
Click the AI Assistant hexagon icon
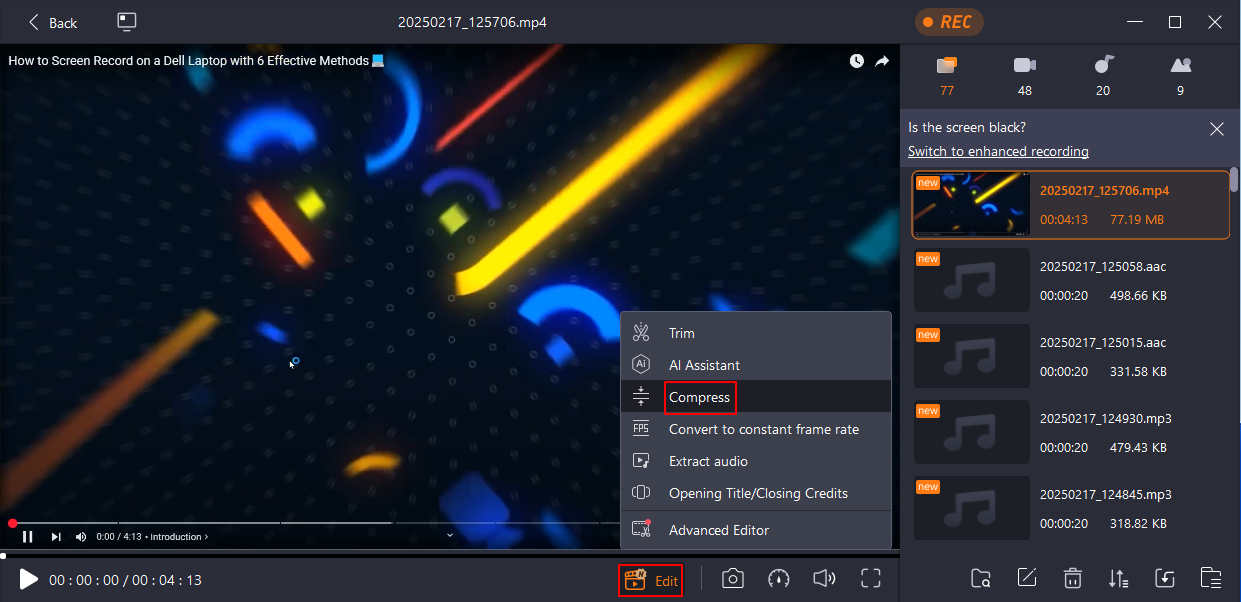(x=641, y=365)
